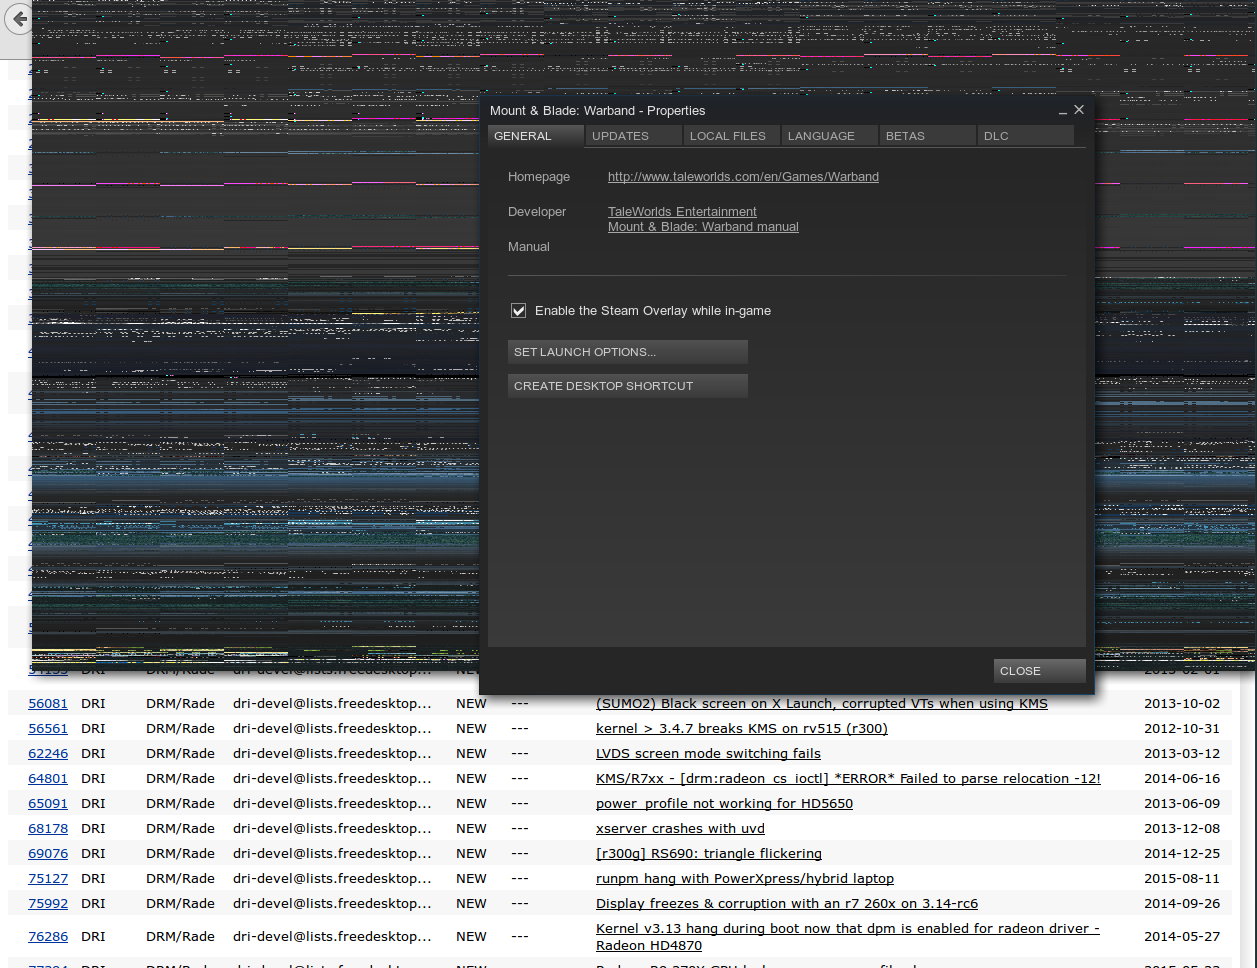Viewport: 1257px width, 968px height.
Task: Open the TaleWorlds Entertainment developer link
Action: (682, 212)
